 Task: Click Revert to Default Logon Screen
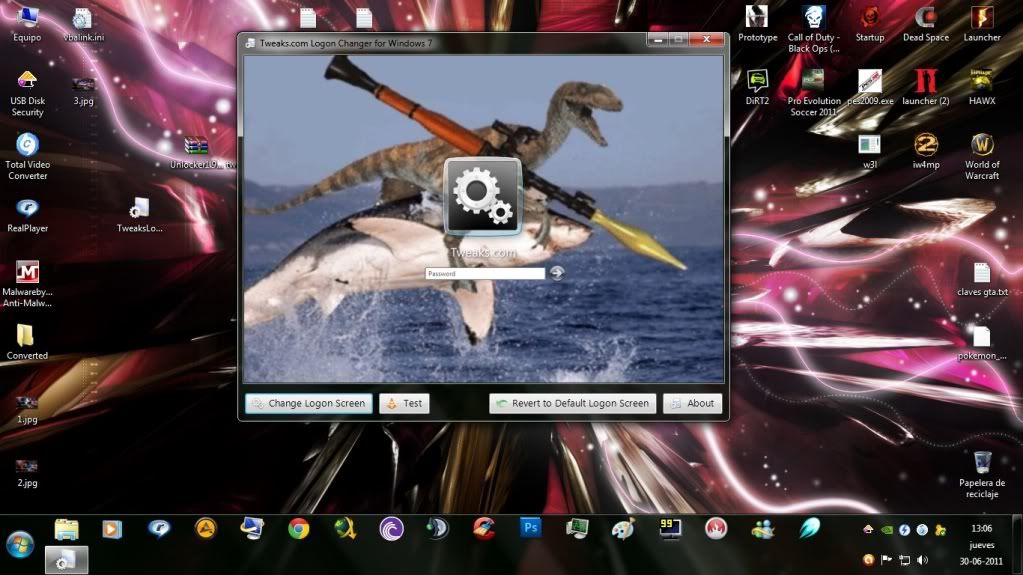[573, 403]
